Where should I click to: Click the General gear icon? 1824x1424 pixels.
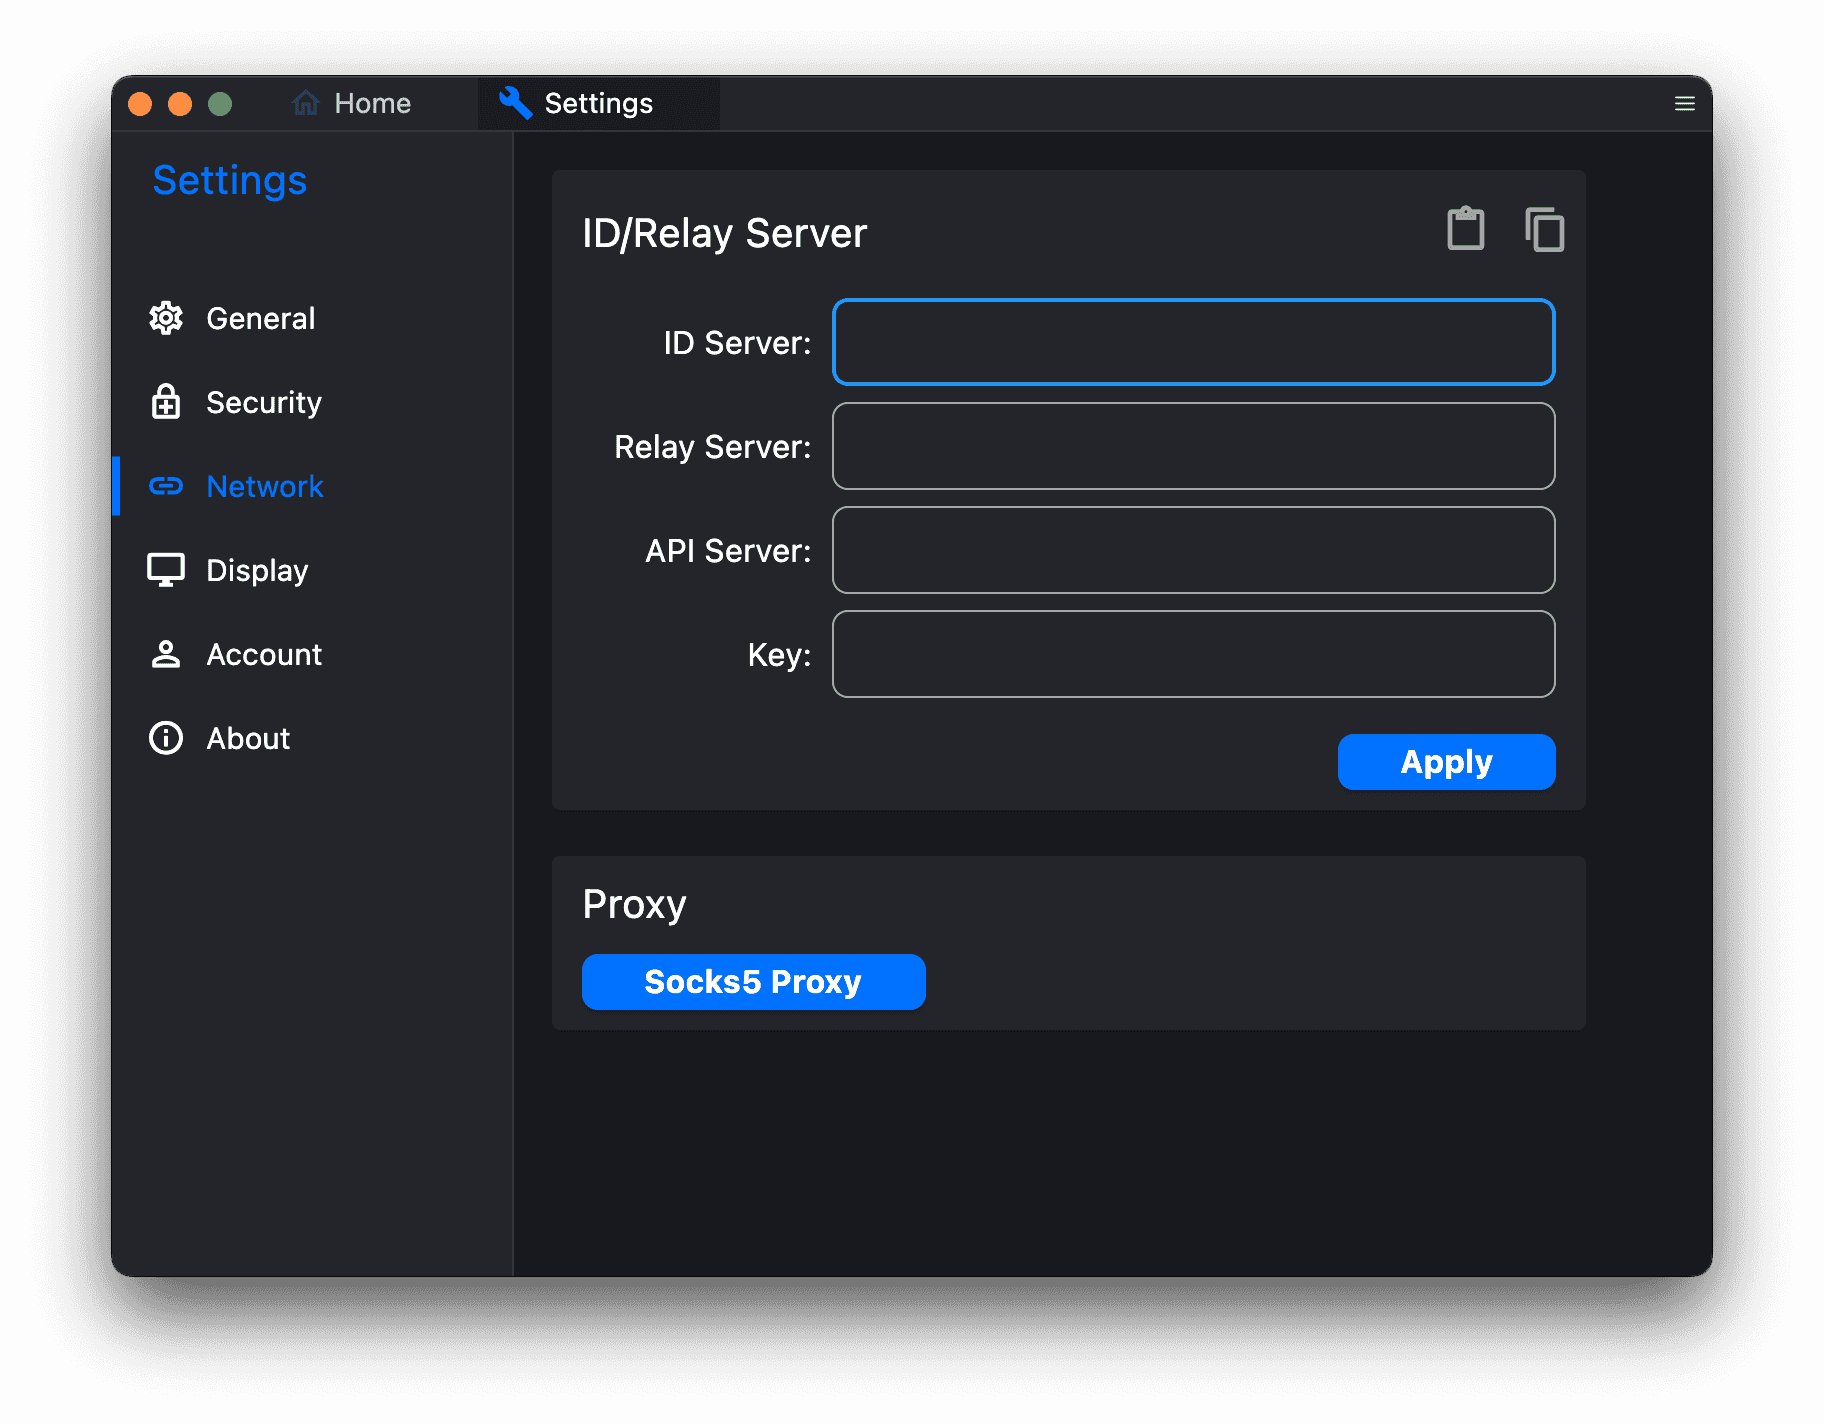[166, 318]
